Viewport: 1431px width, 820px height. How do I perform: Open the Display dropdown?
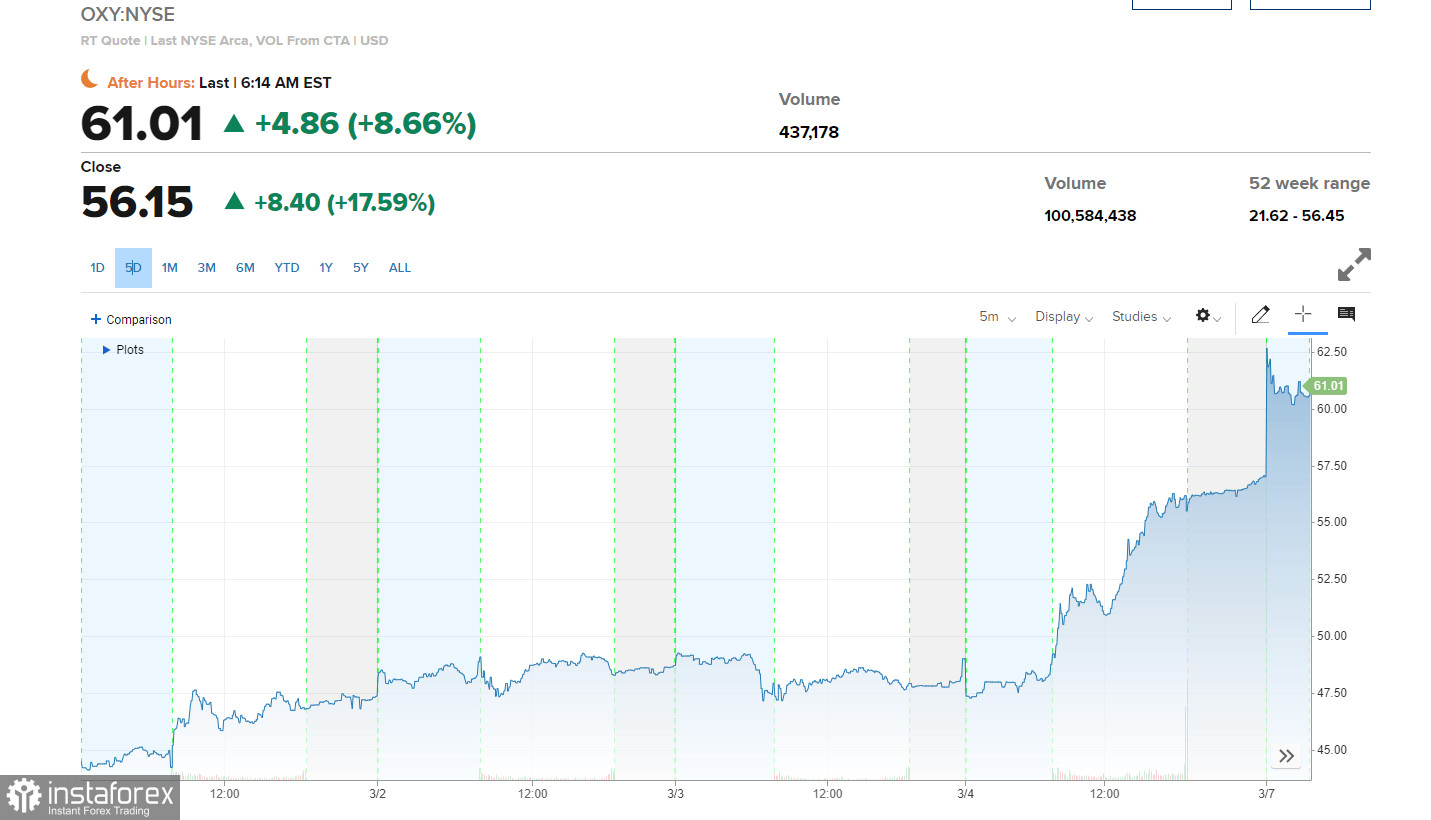coord(1064,316)
